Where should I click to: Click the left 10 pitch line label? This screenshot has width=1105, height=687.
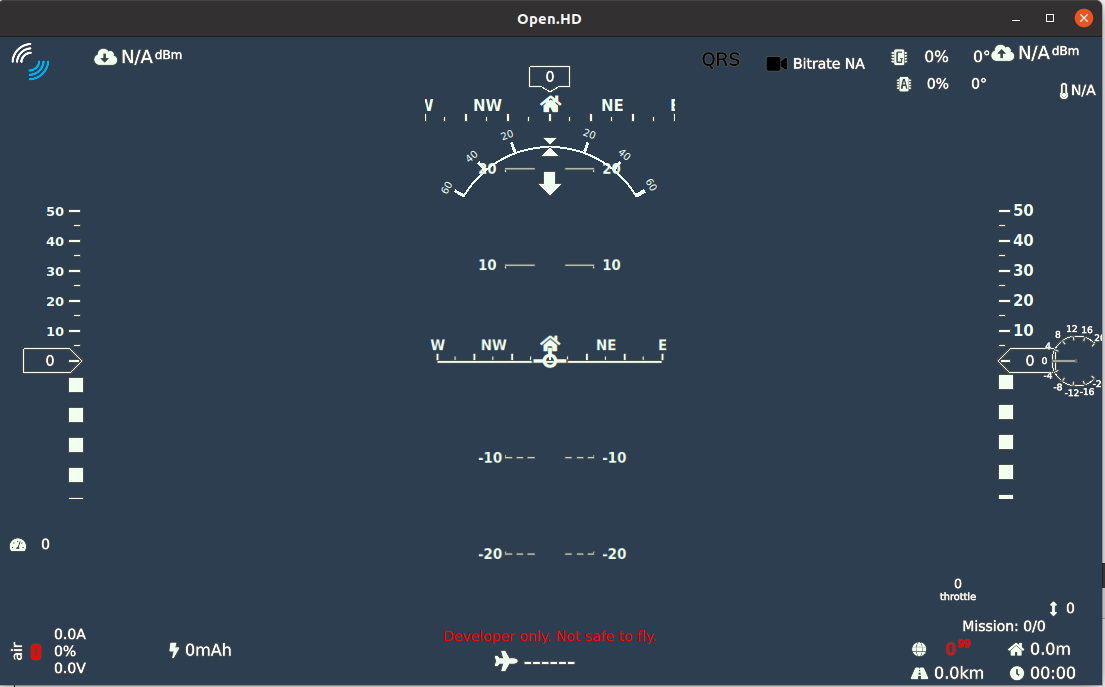coord(488,265)
